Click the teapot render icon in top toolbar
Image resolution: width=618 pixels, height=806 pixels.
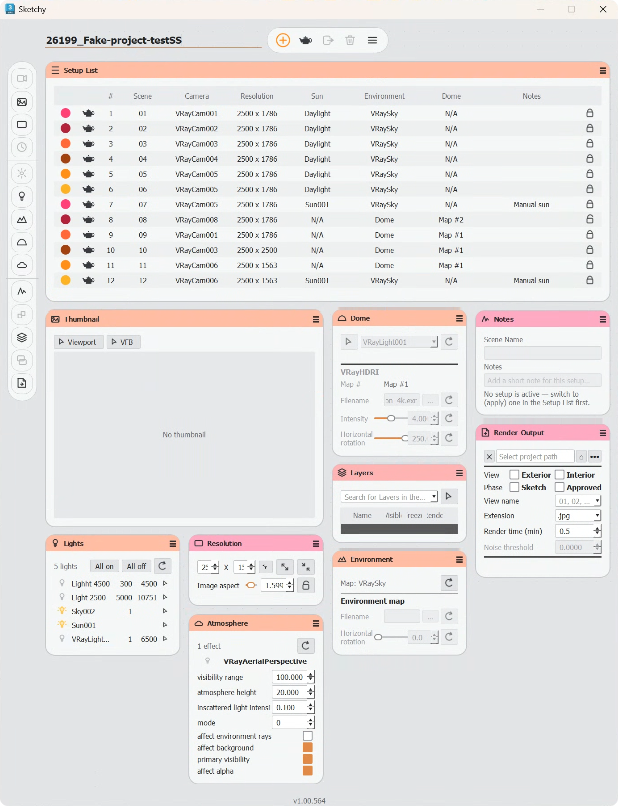305,40
